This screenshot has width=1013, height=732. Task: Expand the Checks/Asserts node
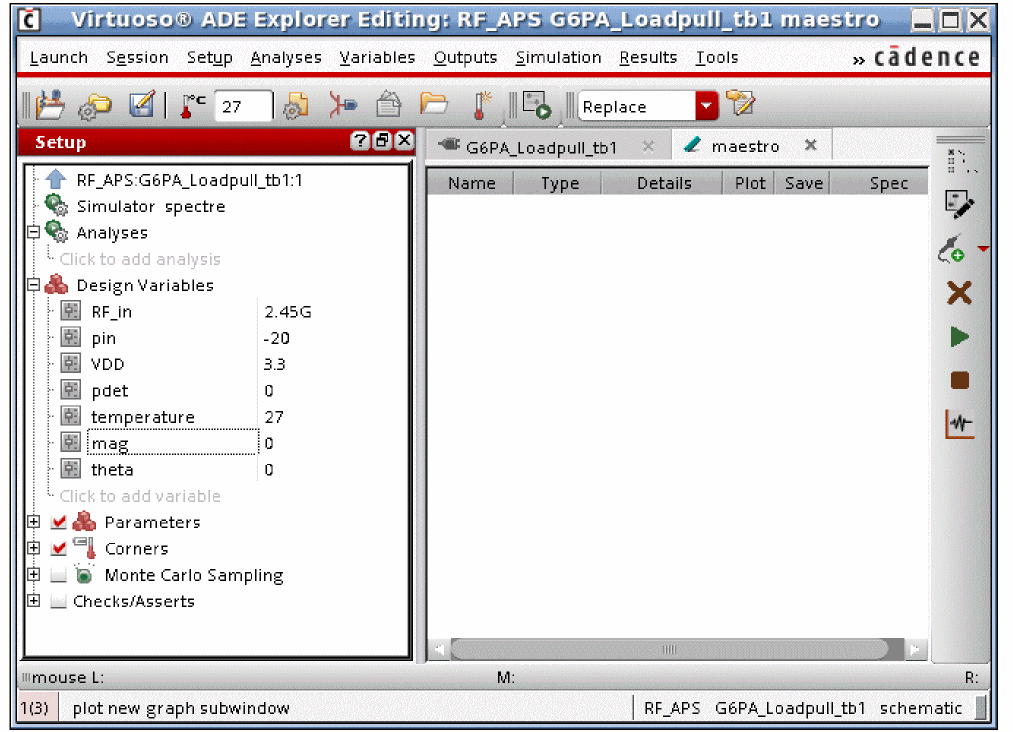[x=34, y=601]
